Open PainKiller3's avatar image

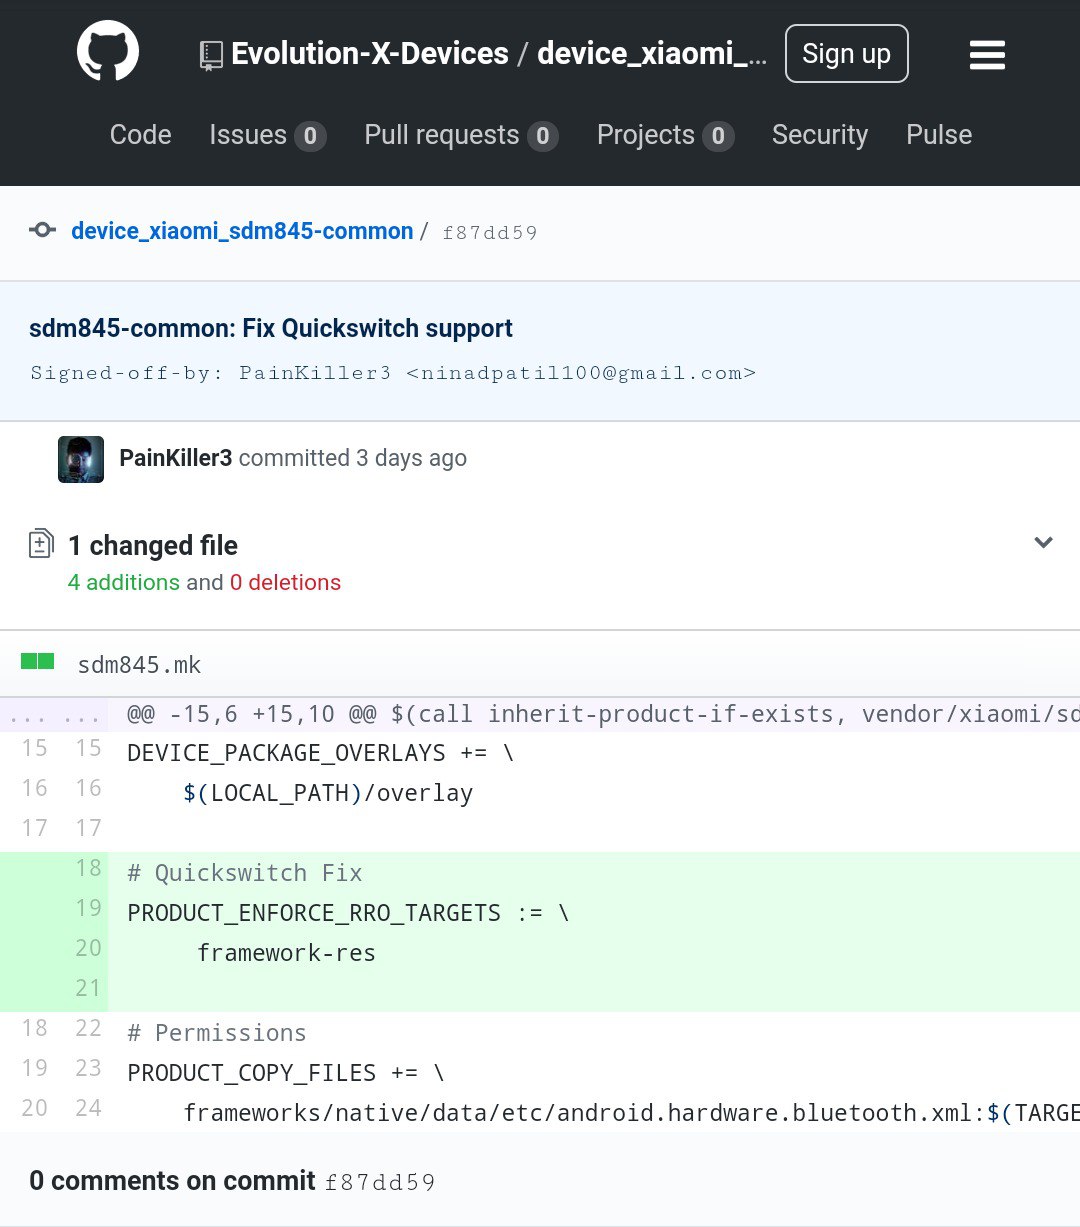point(81,459)
